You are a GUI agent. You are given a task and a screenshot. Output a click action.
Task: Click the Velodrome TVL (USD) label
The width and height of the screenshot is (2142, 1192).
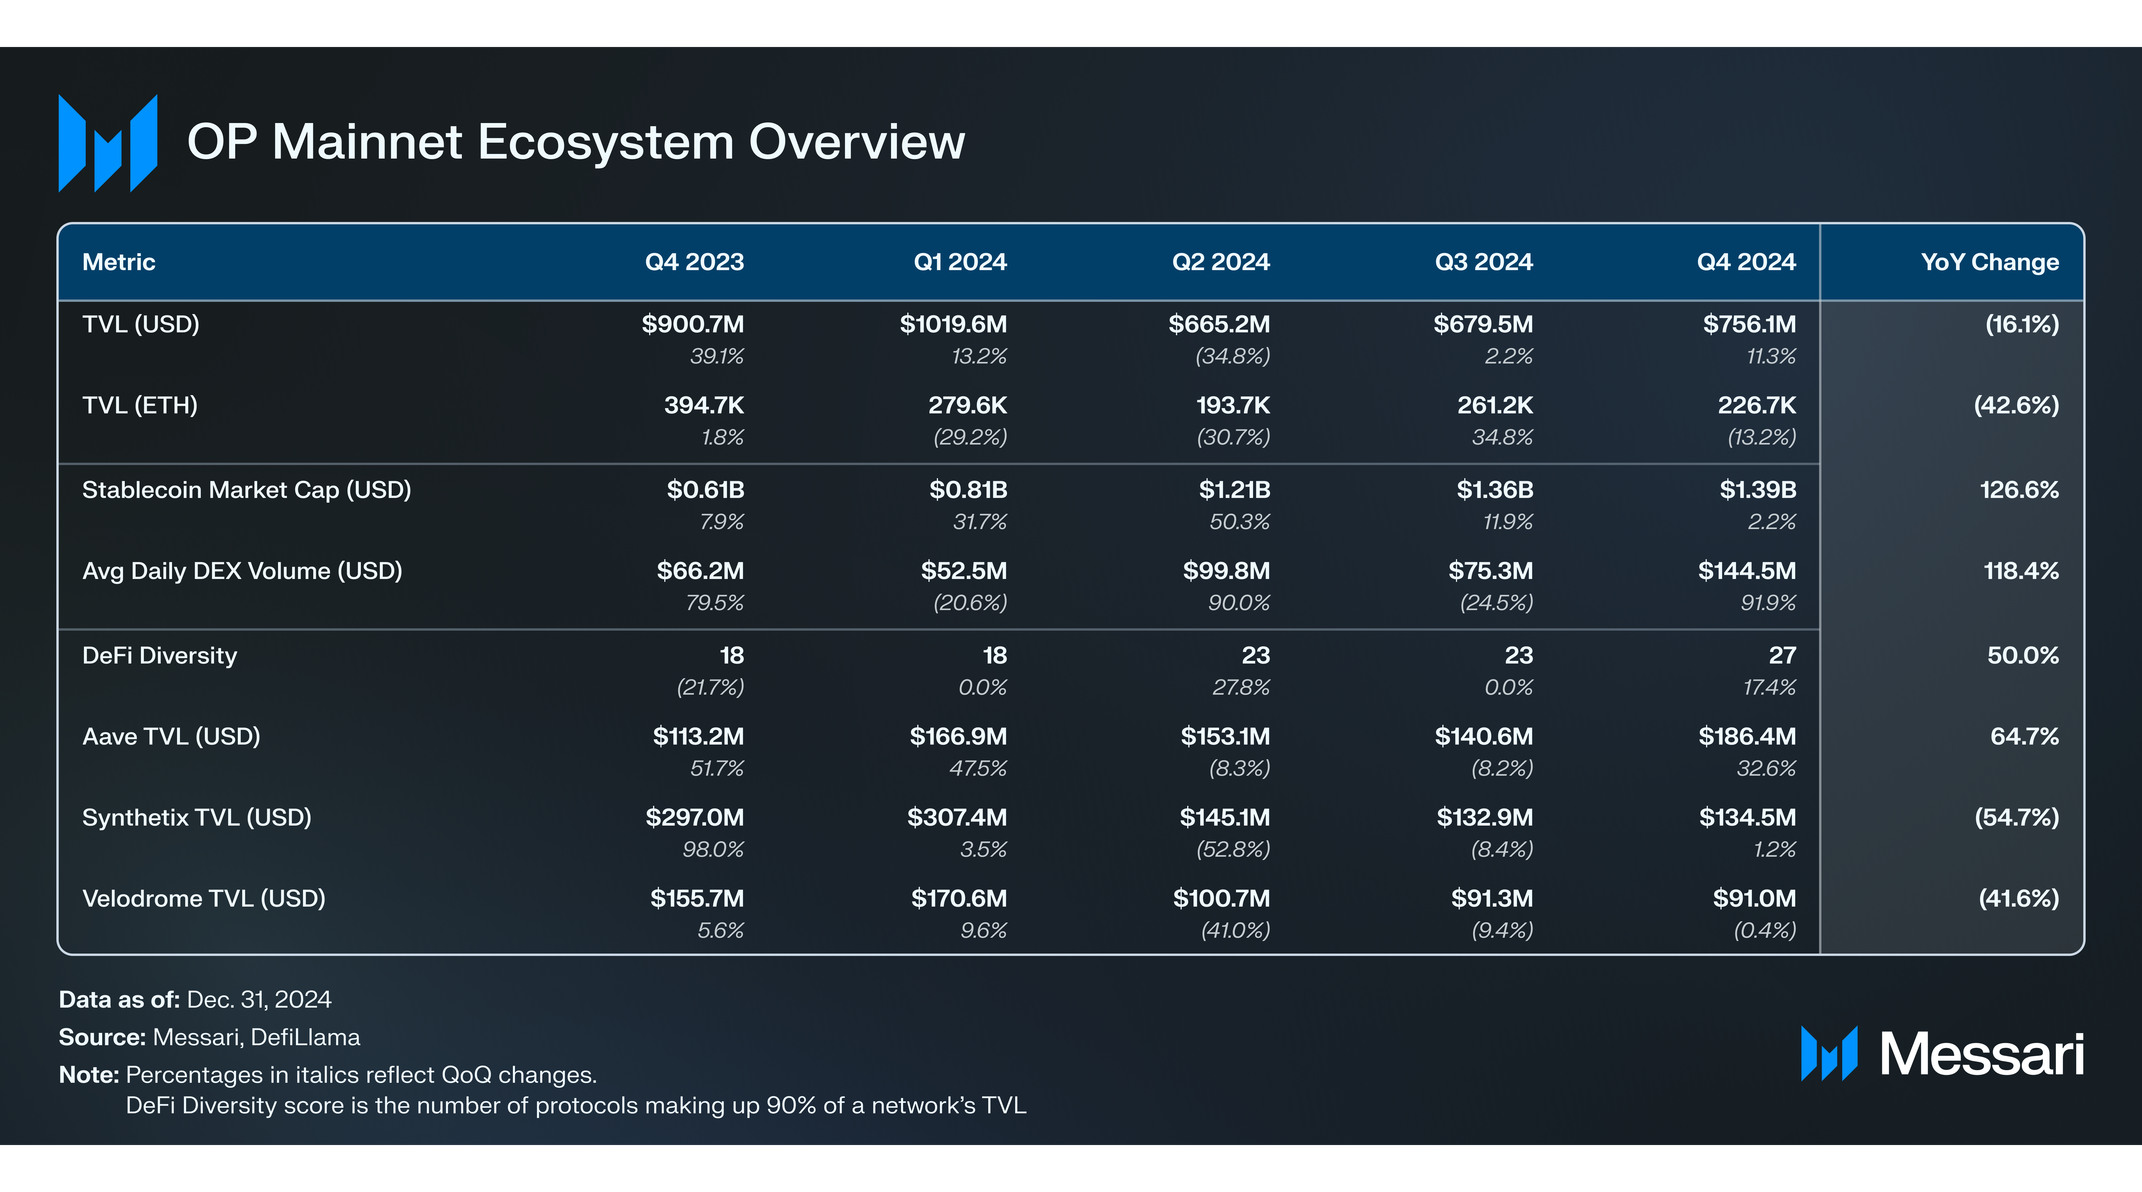click(x=204, y=899)
